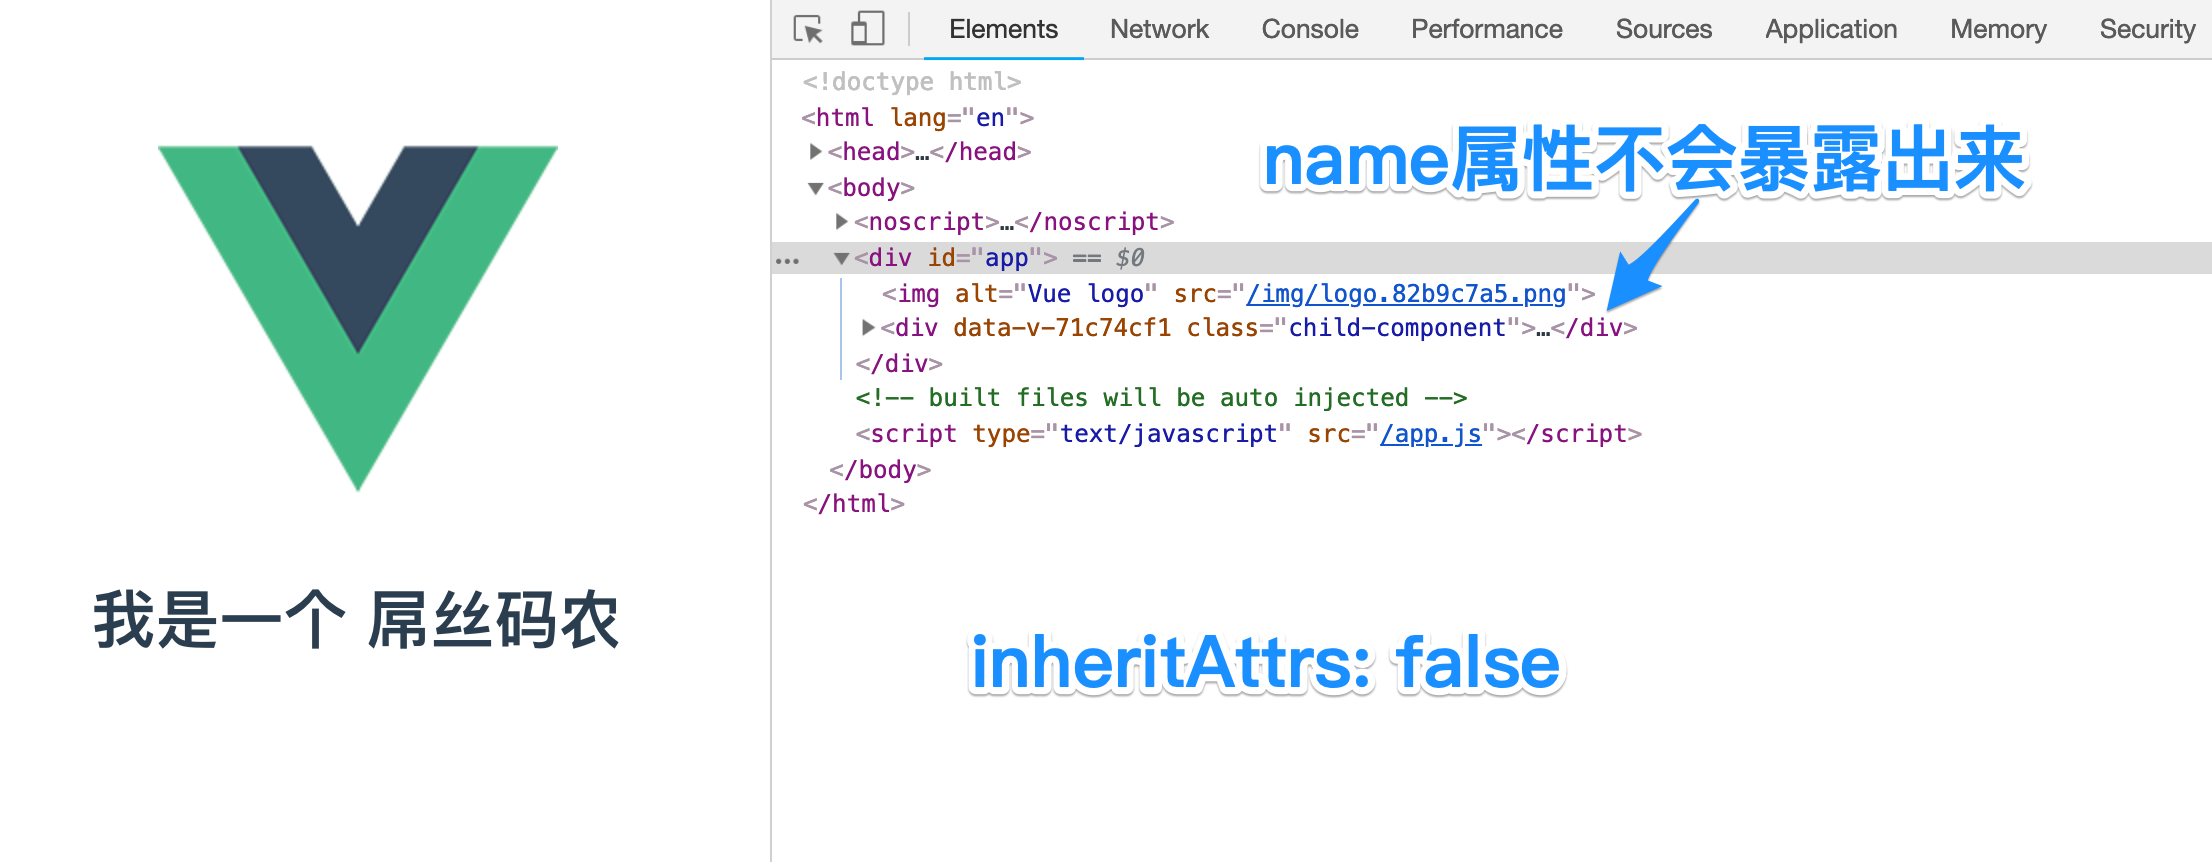Screen dimensions: 2212x862
Task: Switch to the Elements tab
Action: pyautogui.click(x=1003, y=29)
